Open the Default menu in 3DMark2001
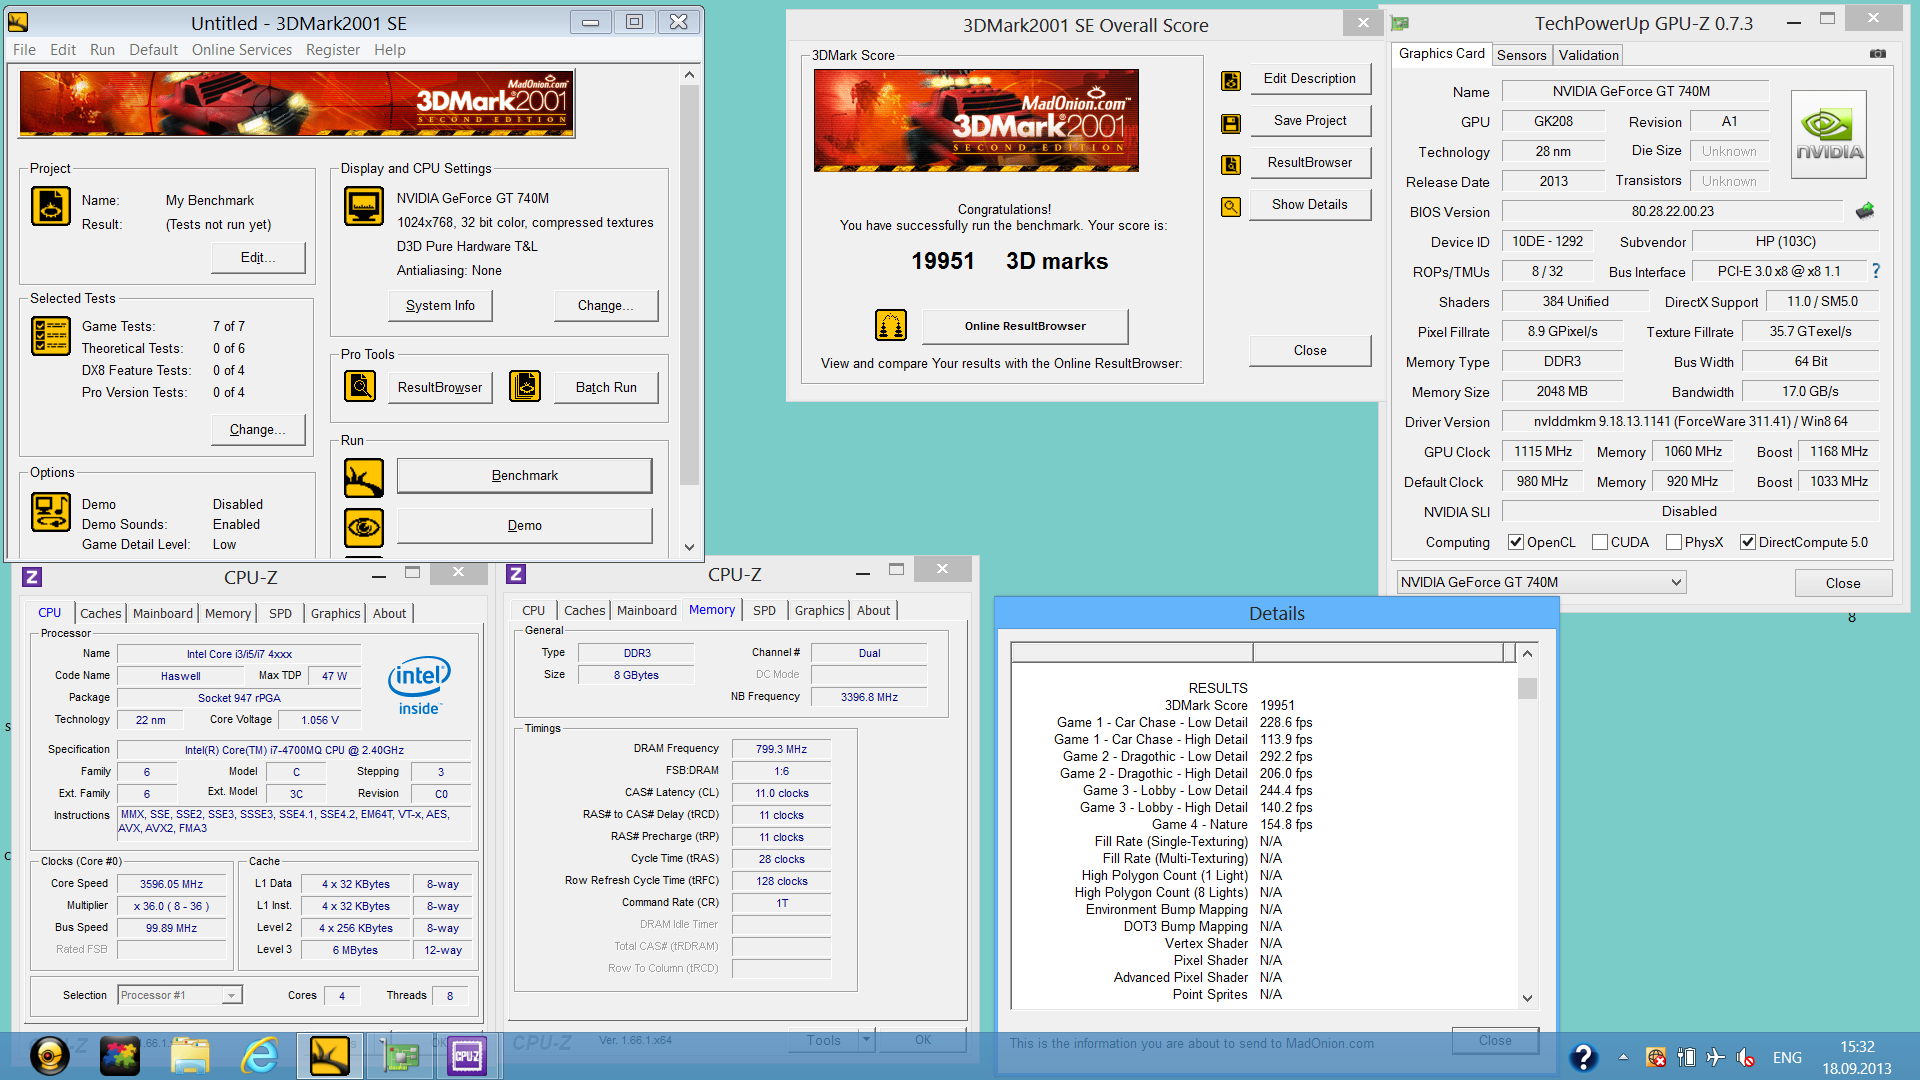 click(153, 50)
